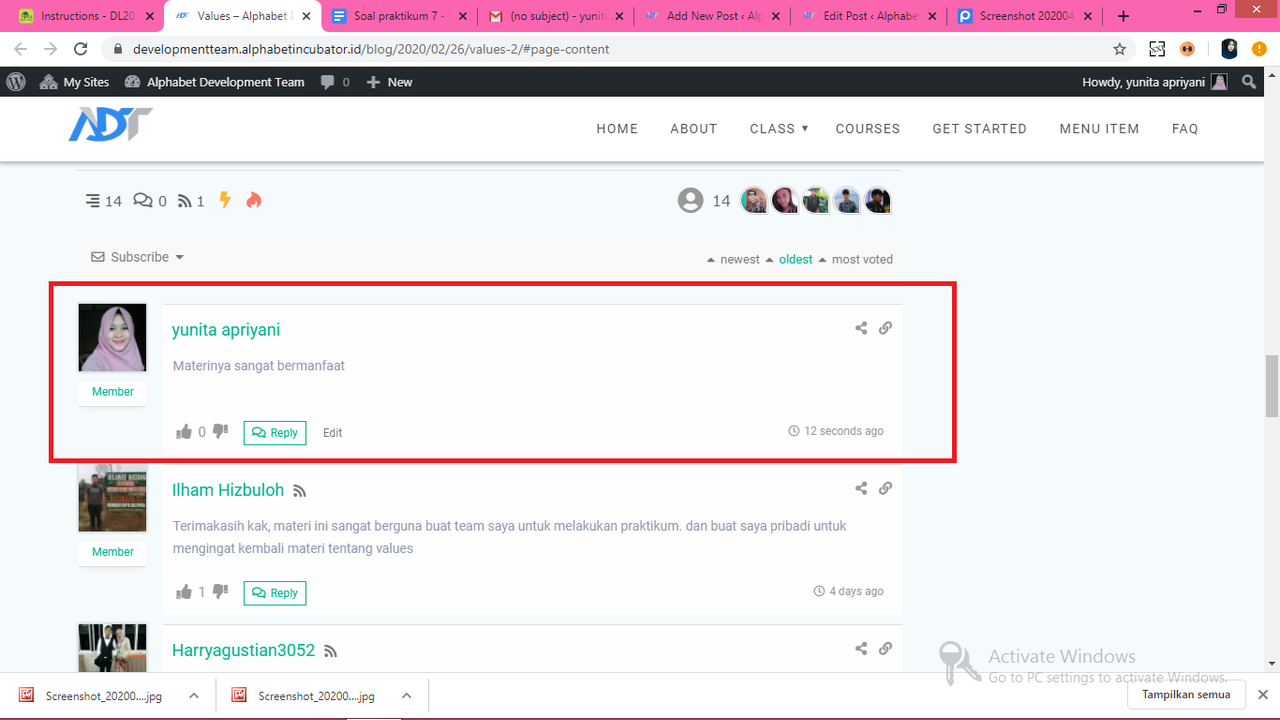Copy link to Ilham Hizbuloh's comment

pos(885,488)
